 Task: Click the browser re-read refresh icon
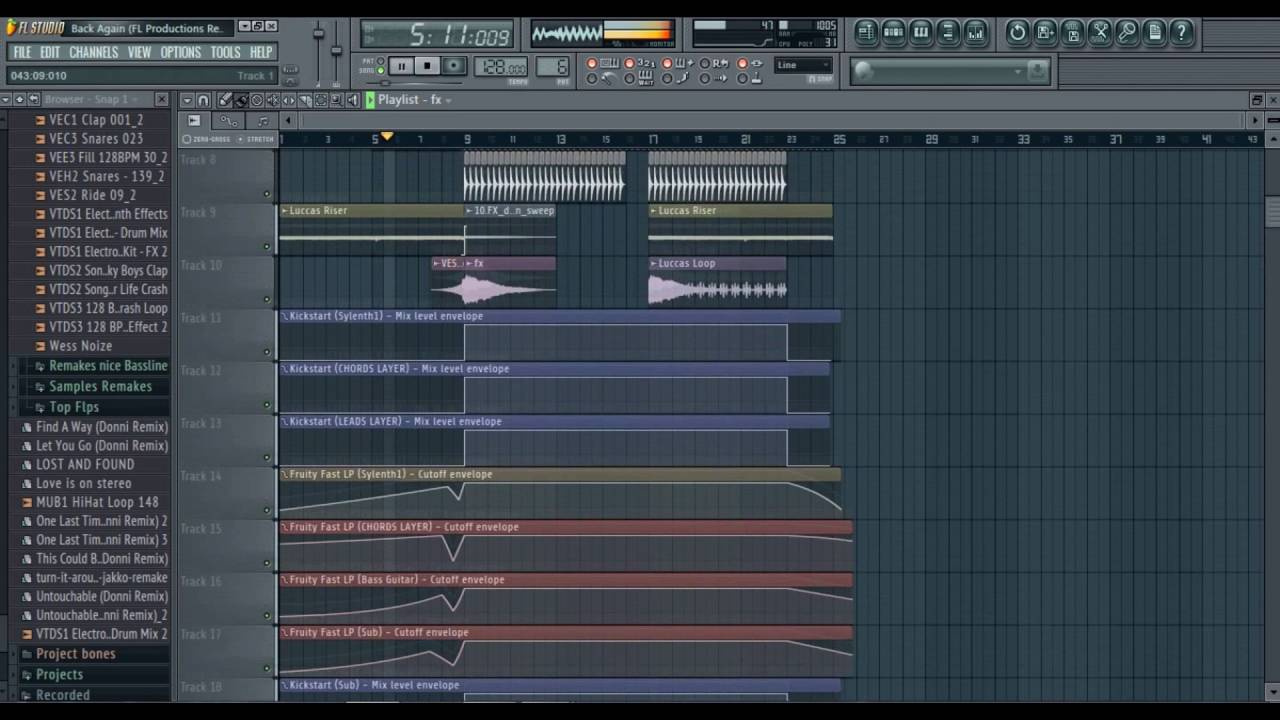point(34,99)
